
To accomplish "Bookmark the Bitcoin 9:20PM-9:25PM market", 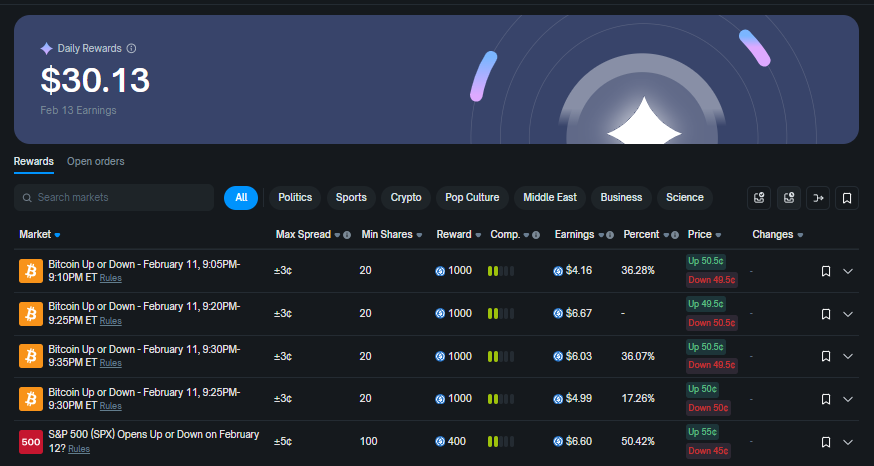I will pos(826,314).
